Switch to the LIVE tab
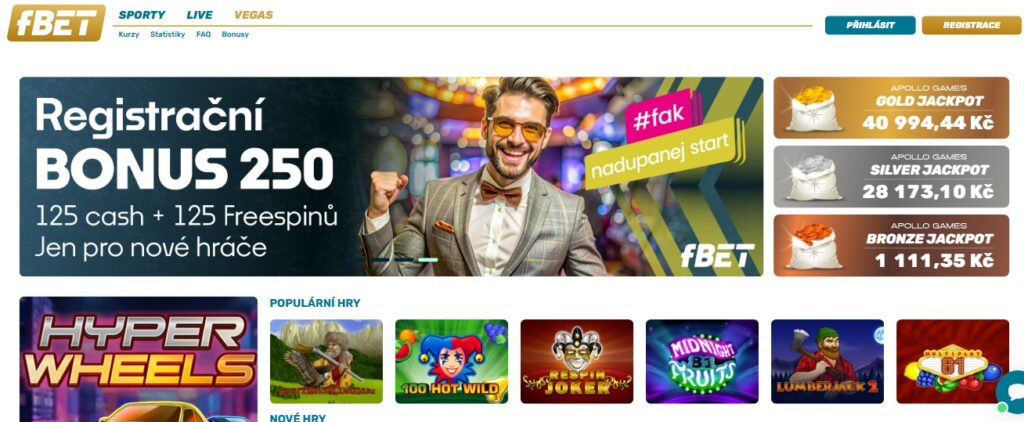Image resolution: width=1024 pixels, height=422 pixels. coord(200,15)
